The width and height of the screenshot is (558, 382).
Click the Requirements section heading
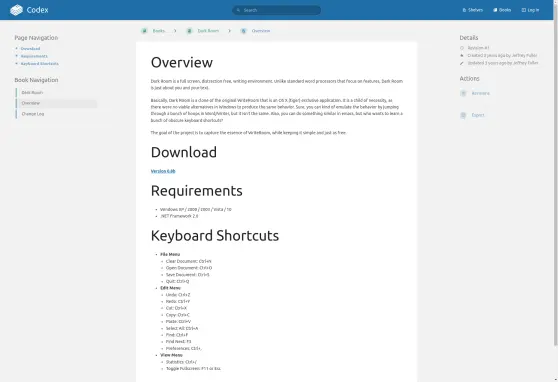(196, 191)
